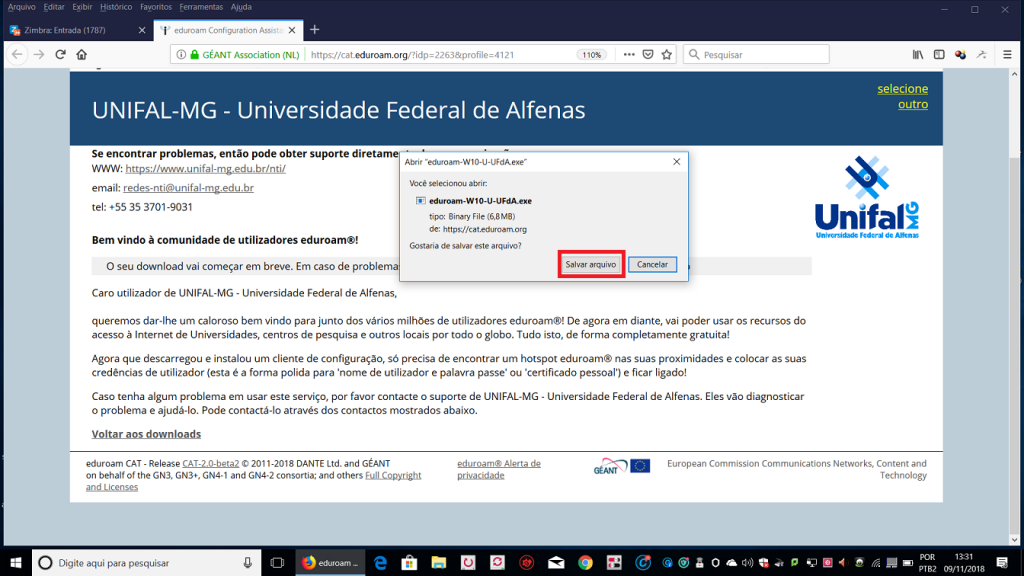This screenshot has width=1024, height=576.
Task: Click the page vertical scrollbar
Action: pos(1014,307)
